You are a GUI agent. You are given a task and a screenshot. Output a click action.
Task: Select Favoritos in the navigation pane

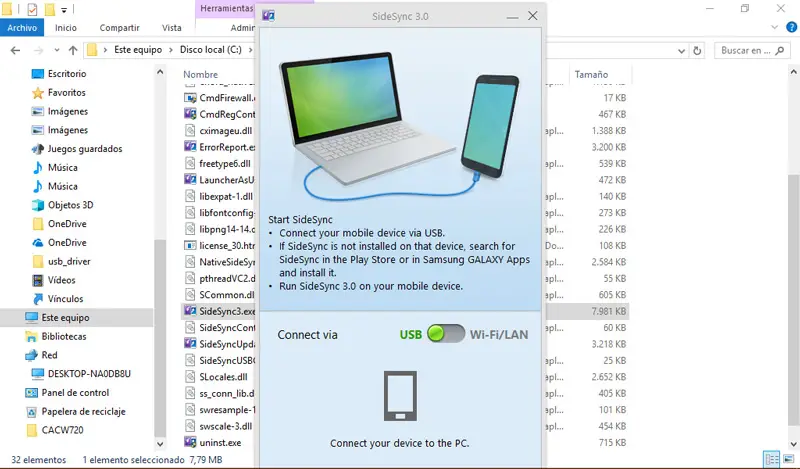tap(66, 92)
